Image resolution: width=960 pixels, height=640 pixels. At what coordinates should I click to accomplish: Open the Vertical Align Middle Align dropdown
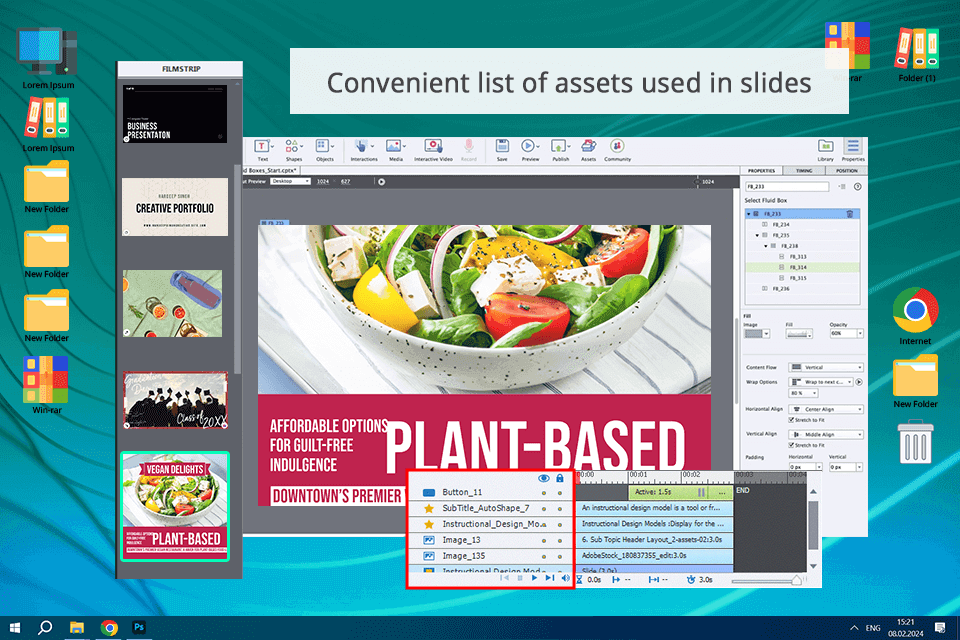pos(826,434)
